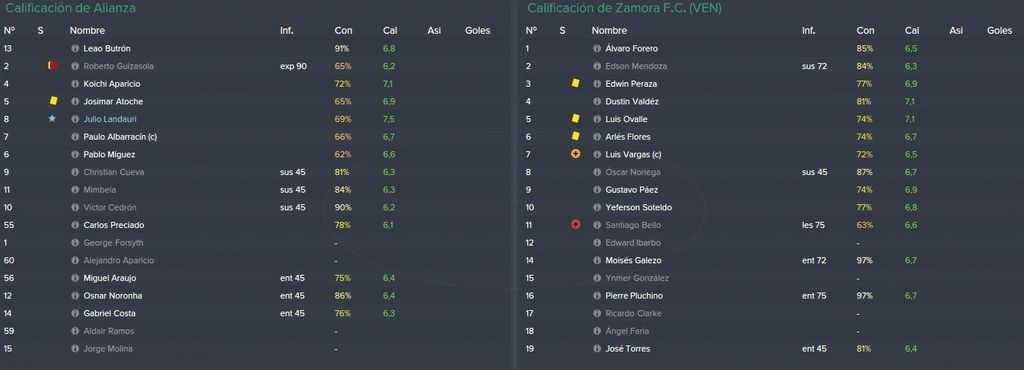Click the star icon next to Julio Landauri

52,119
